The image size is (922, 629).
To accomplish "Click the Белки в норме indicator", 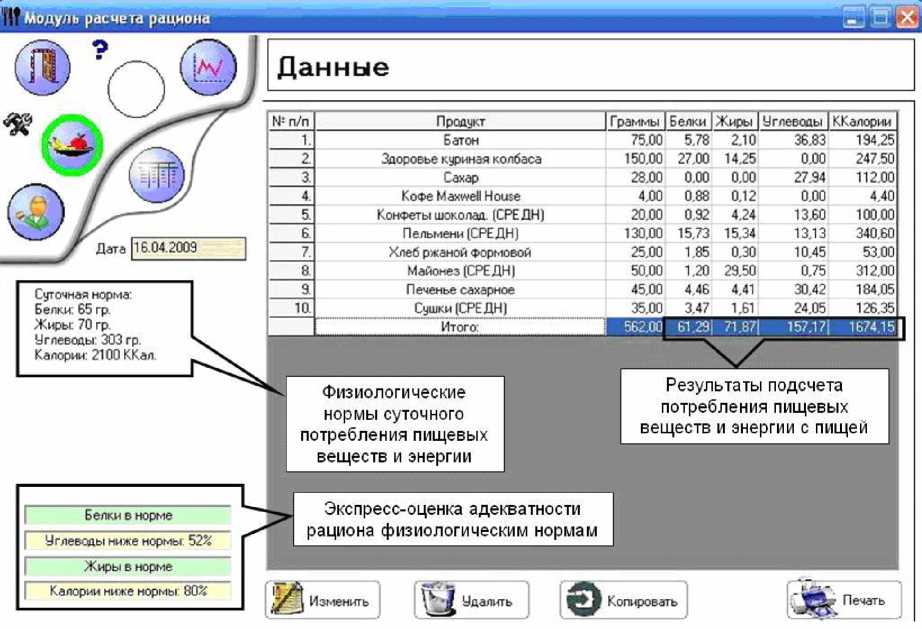I will click(x=128, y=516).
